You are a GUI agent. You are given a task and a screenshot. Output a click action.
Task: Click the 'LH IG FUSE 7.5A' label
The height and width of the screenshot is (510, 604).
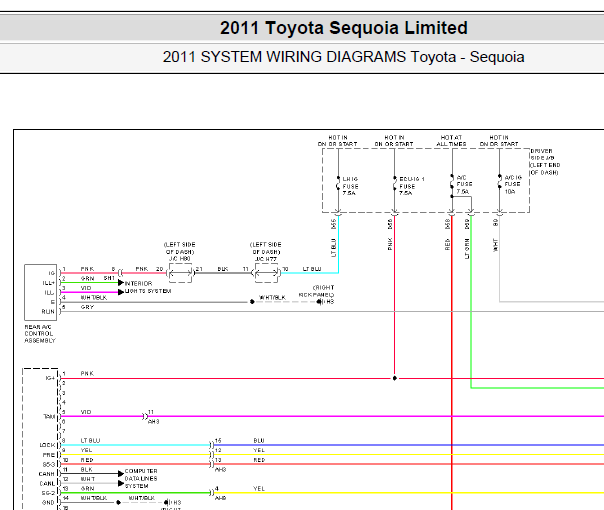351,186
